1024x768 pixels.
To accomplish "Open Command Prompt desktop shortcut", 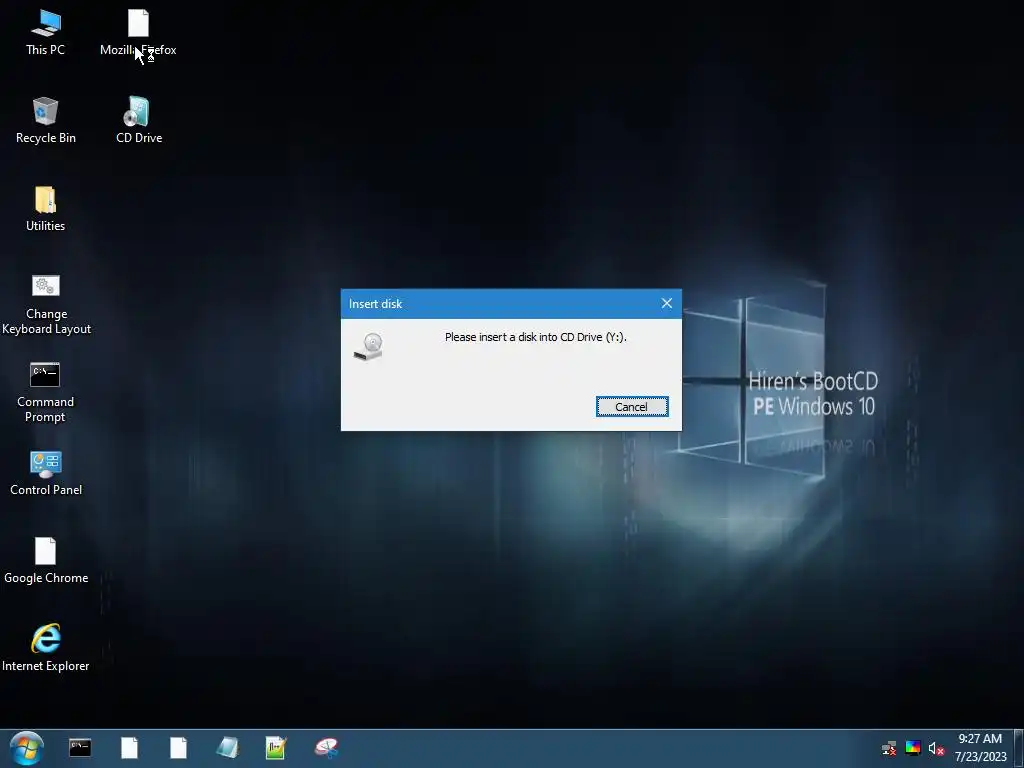I will click(45, 392).
